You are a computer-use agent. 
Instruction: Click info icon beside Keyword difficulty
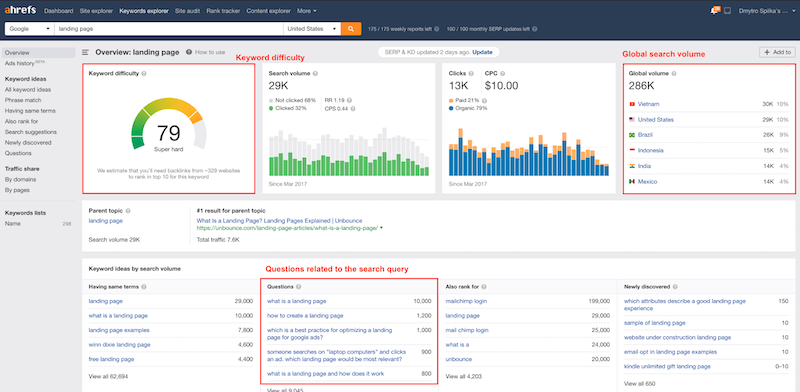144,74
